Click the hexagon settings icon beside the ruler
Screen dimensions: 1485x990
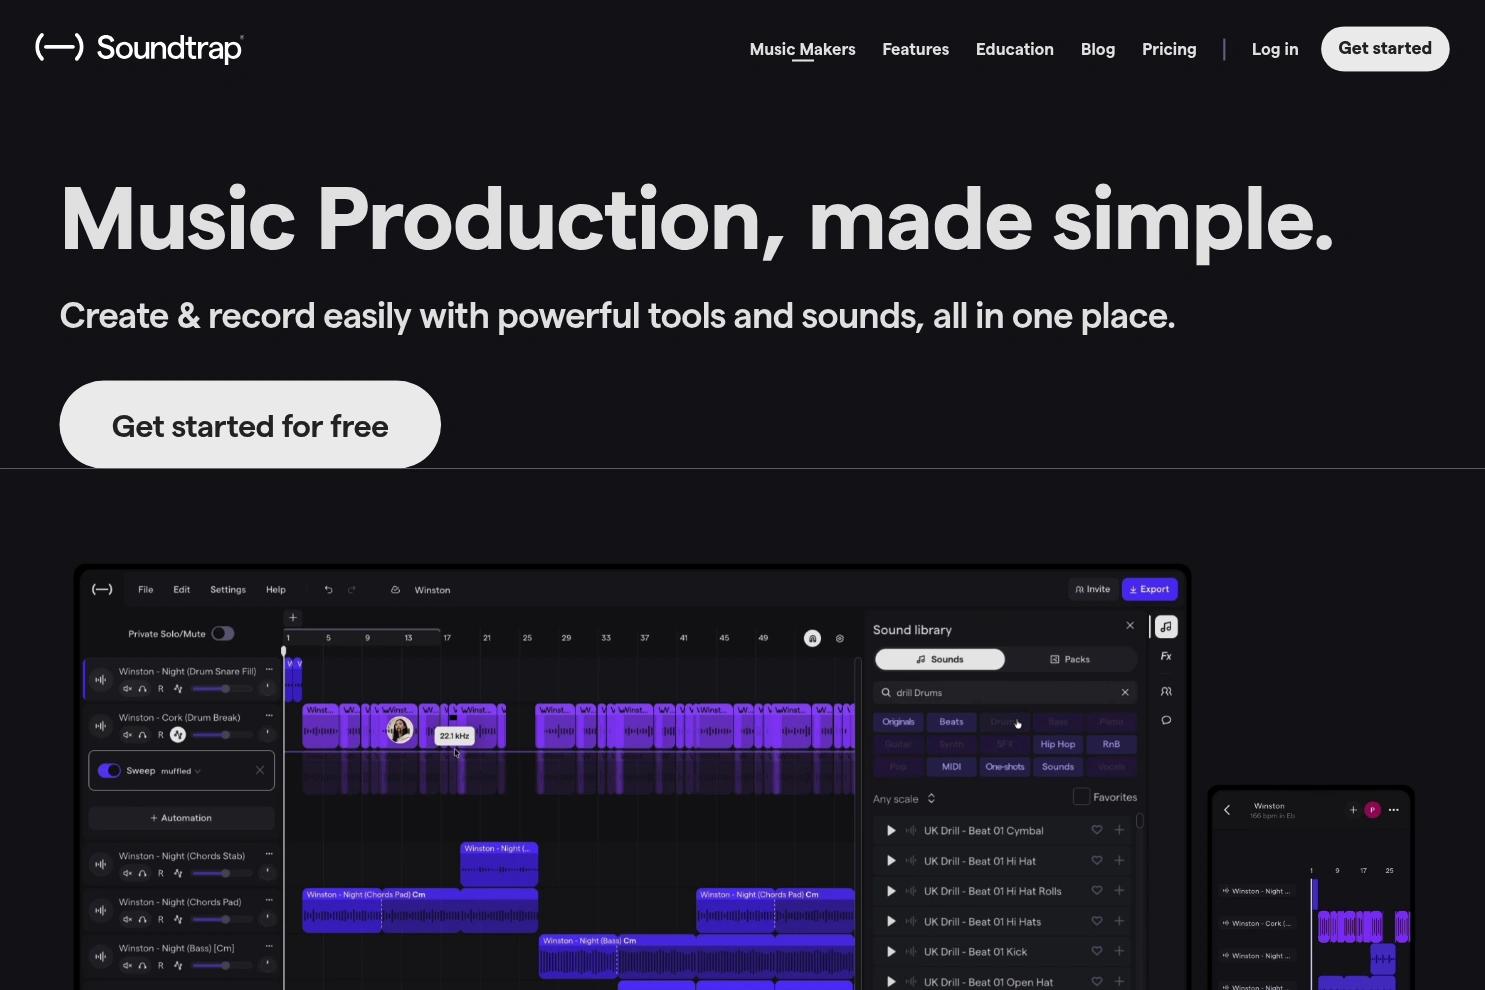840,638
